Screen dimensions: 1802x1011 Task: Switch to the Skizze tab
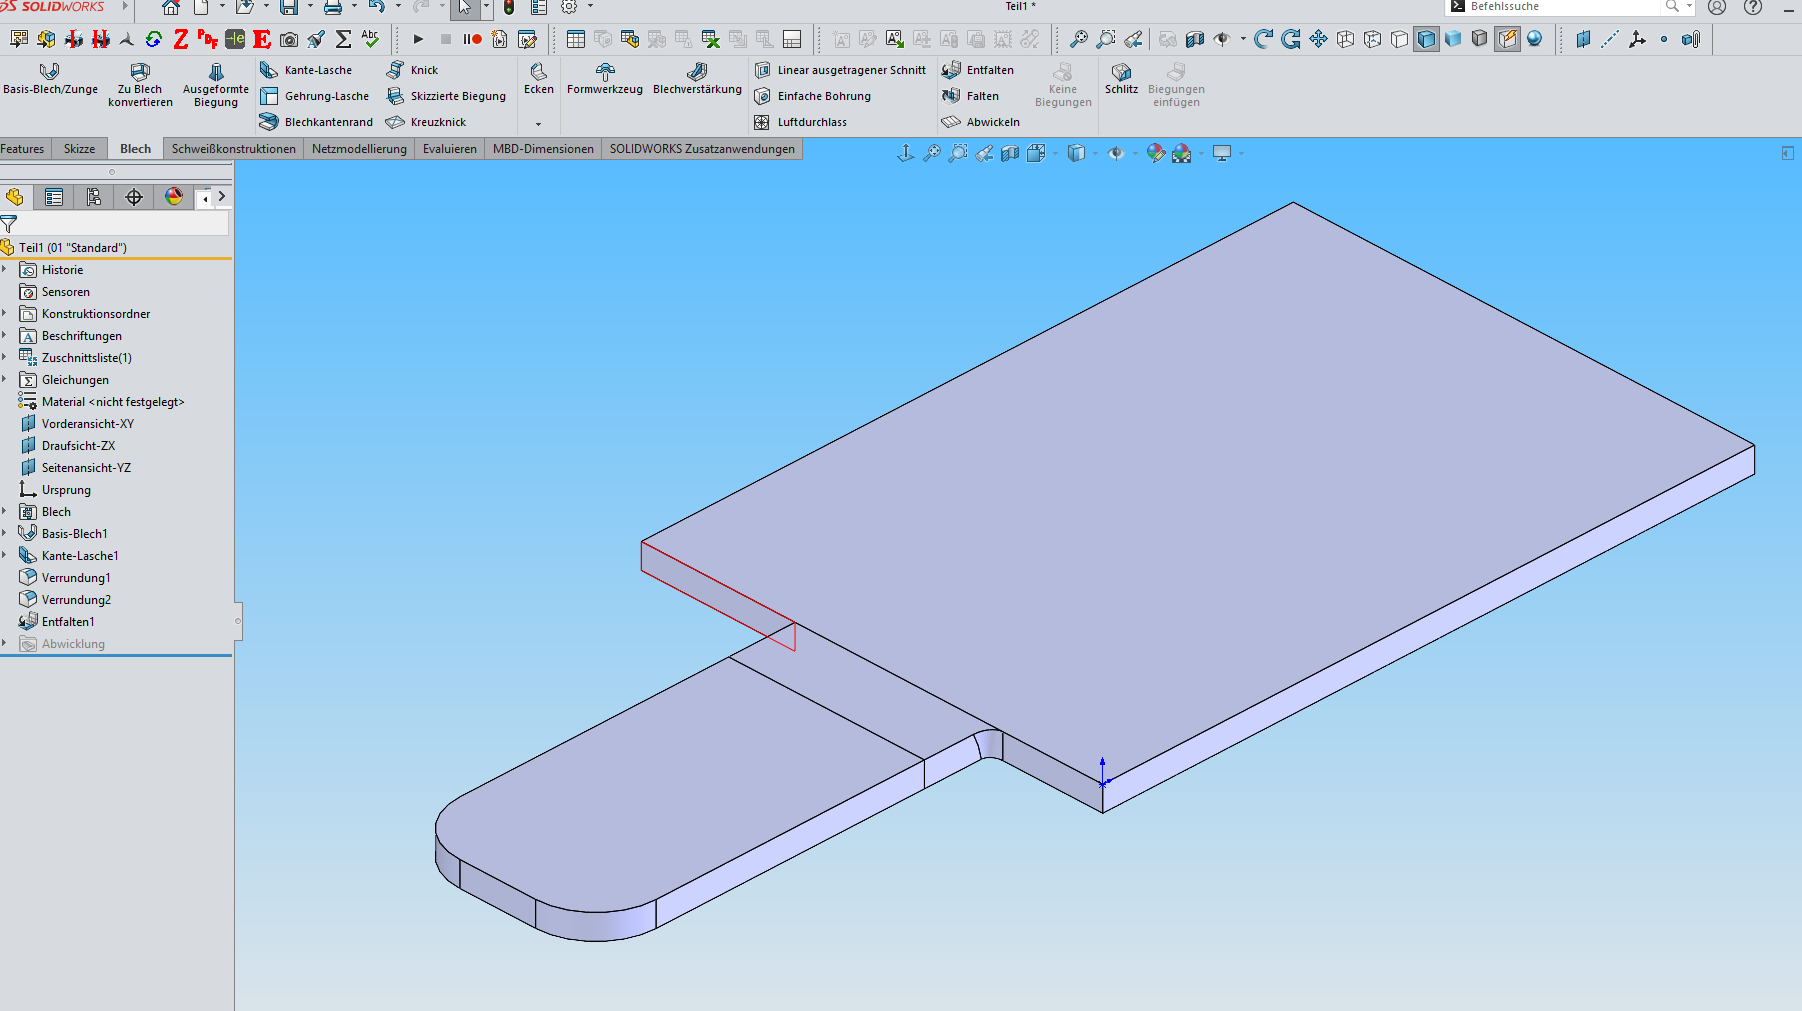pos(79,149)
